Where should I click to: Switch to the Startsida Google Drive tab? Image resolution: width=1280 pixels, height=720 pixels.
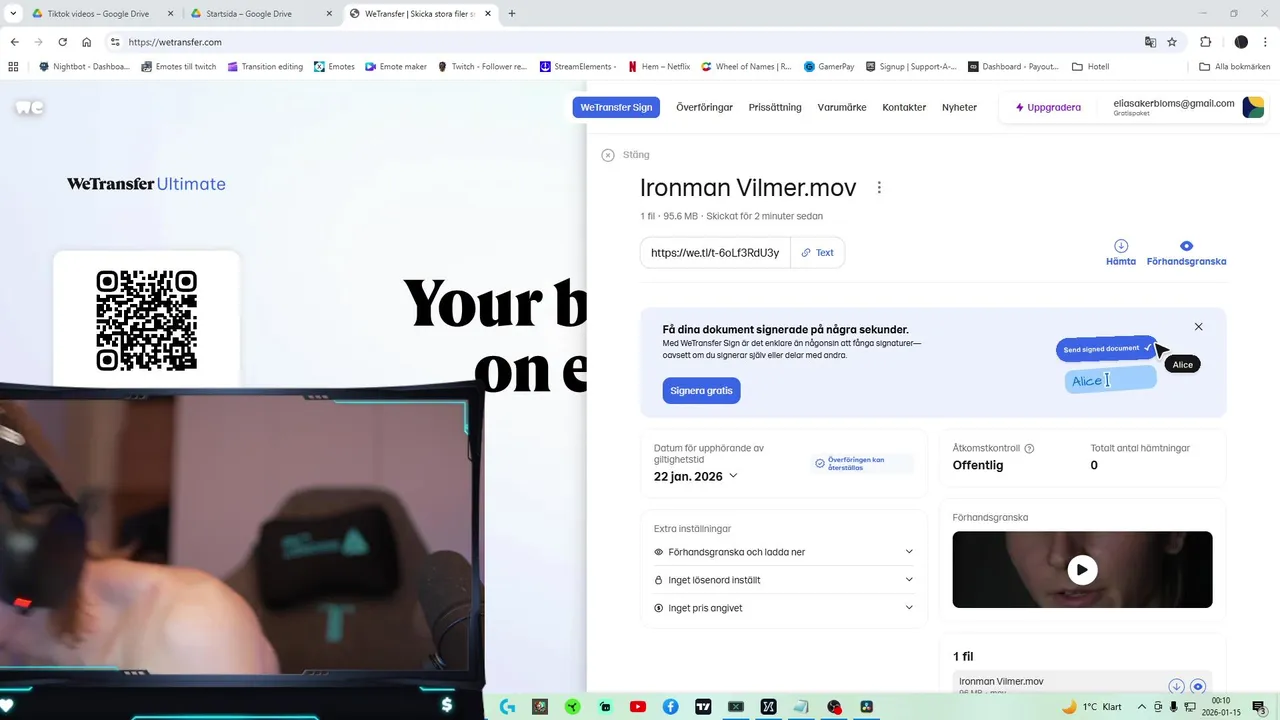tap(264, 14)
